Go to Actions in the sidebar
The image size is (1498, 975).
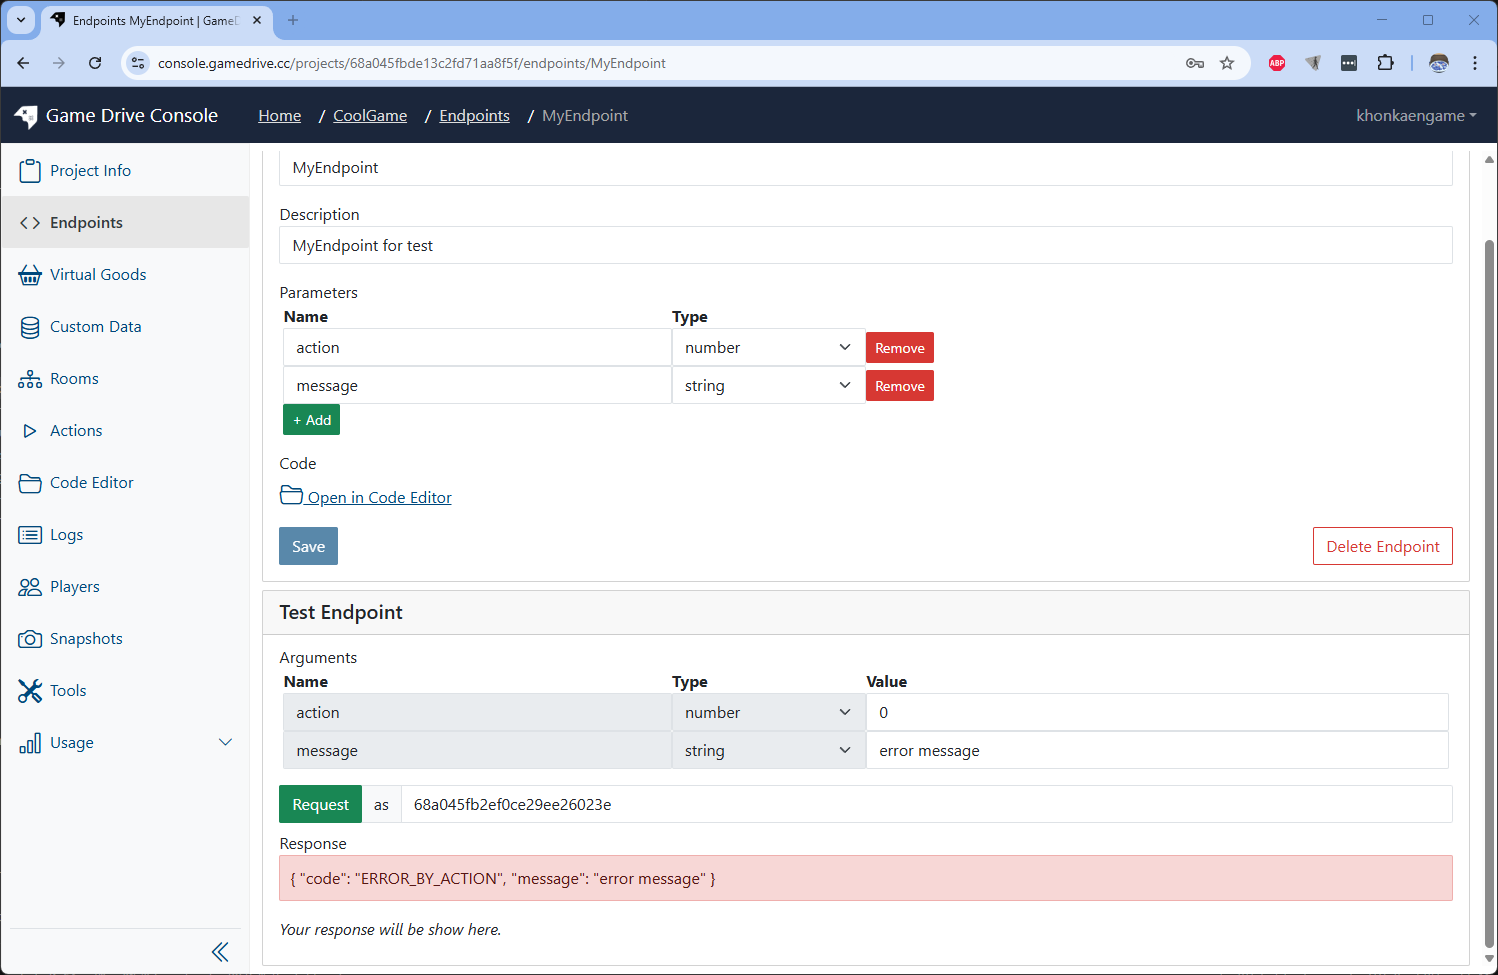click(x=76, y=431)
